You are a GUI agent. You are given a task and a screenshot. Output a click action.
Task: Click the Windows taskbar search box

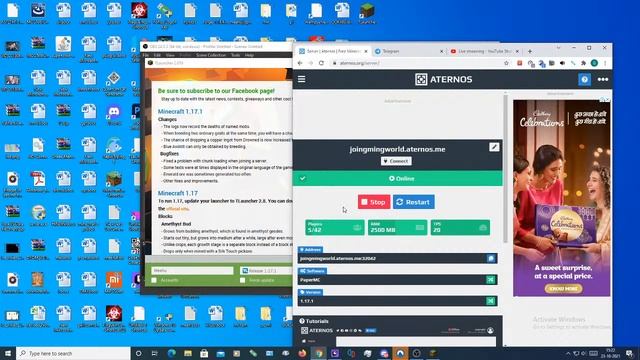[73, 353]
